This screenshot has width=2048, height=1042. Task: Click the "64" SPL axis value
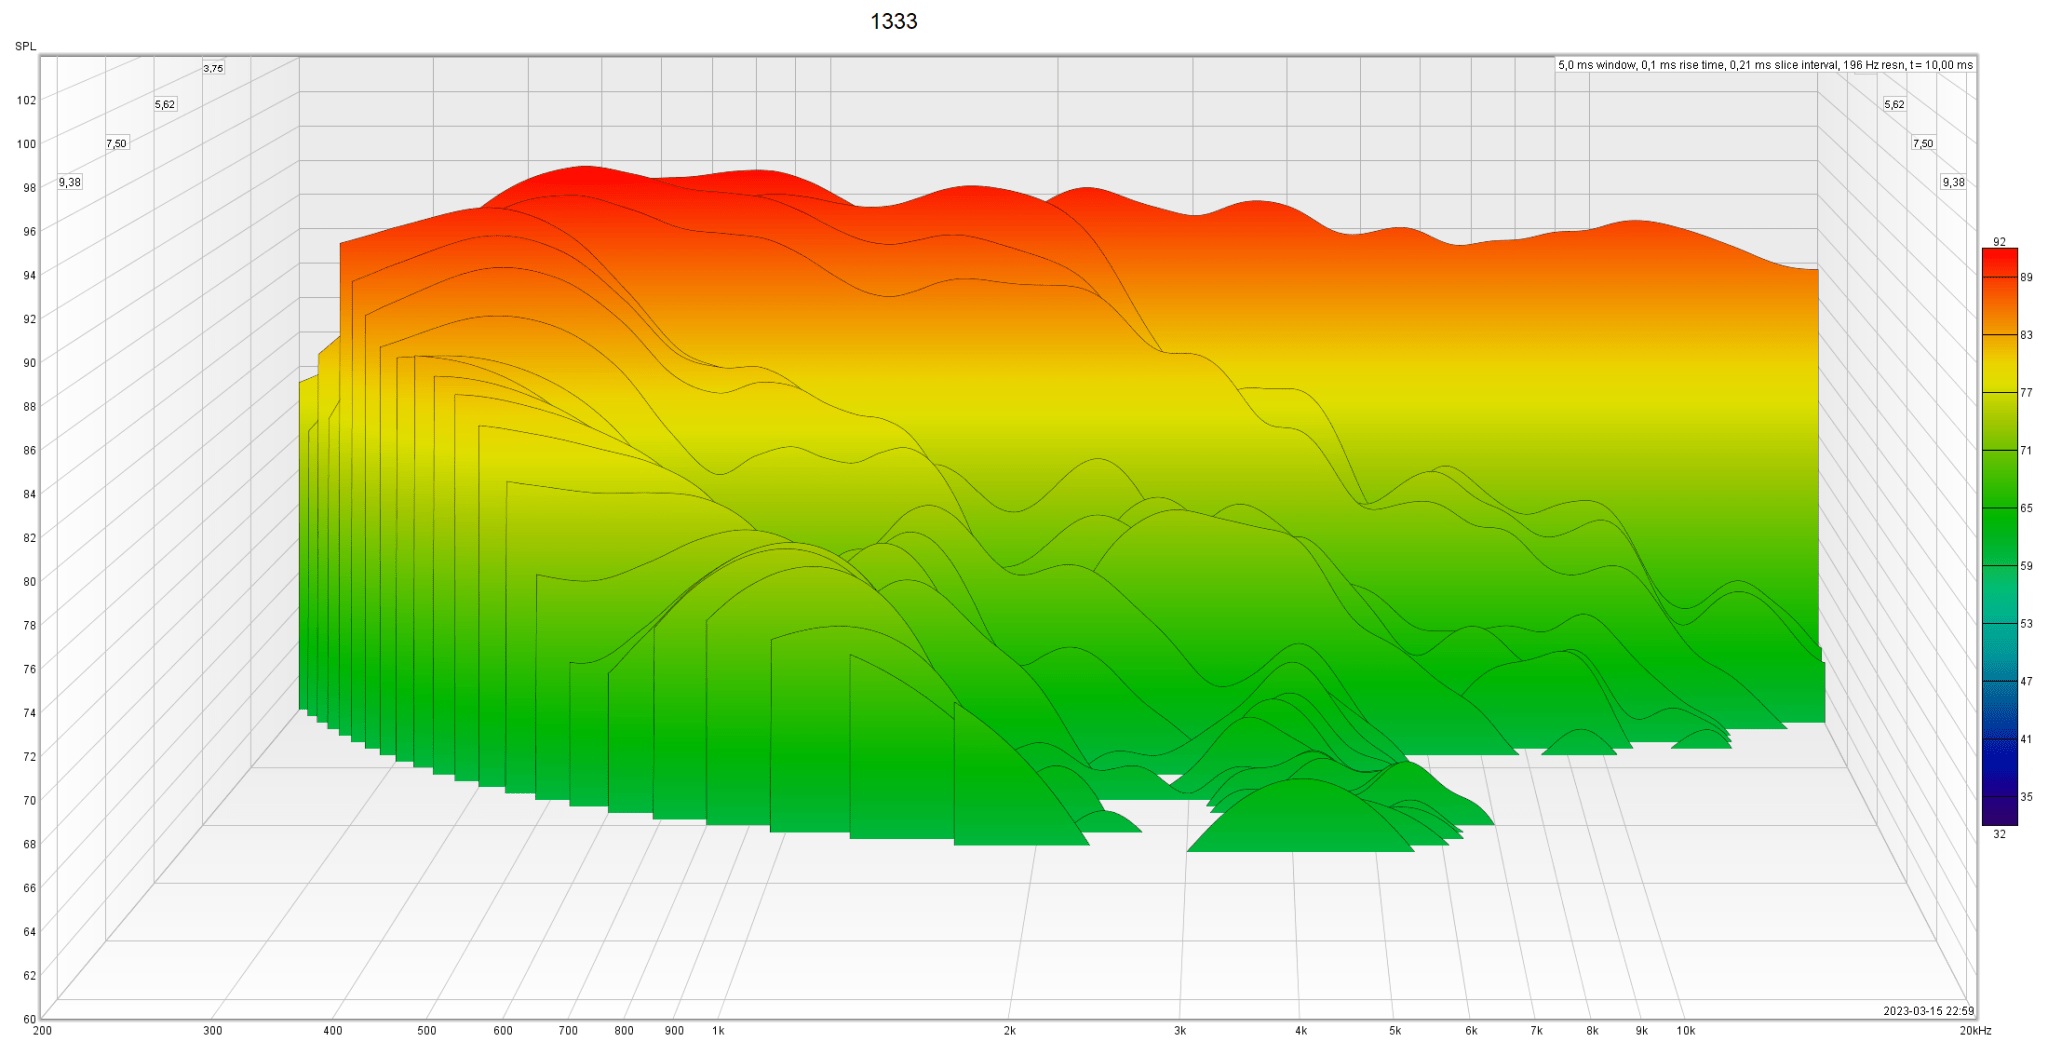(29, 931)
